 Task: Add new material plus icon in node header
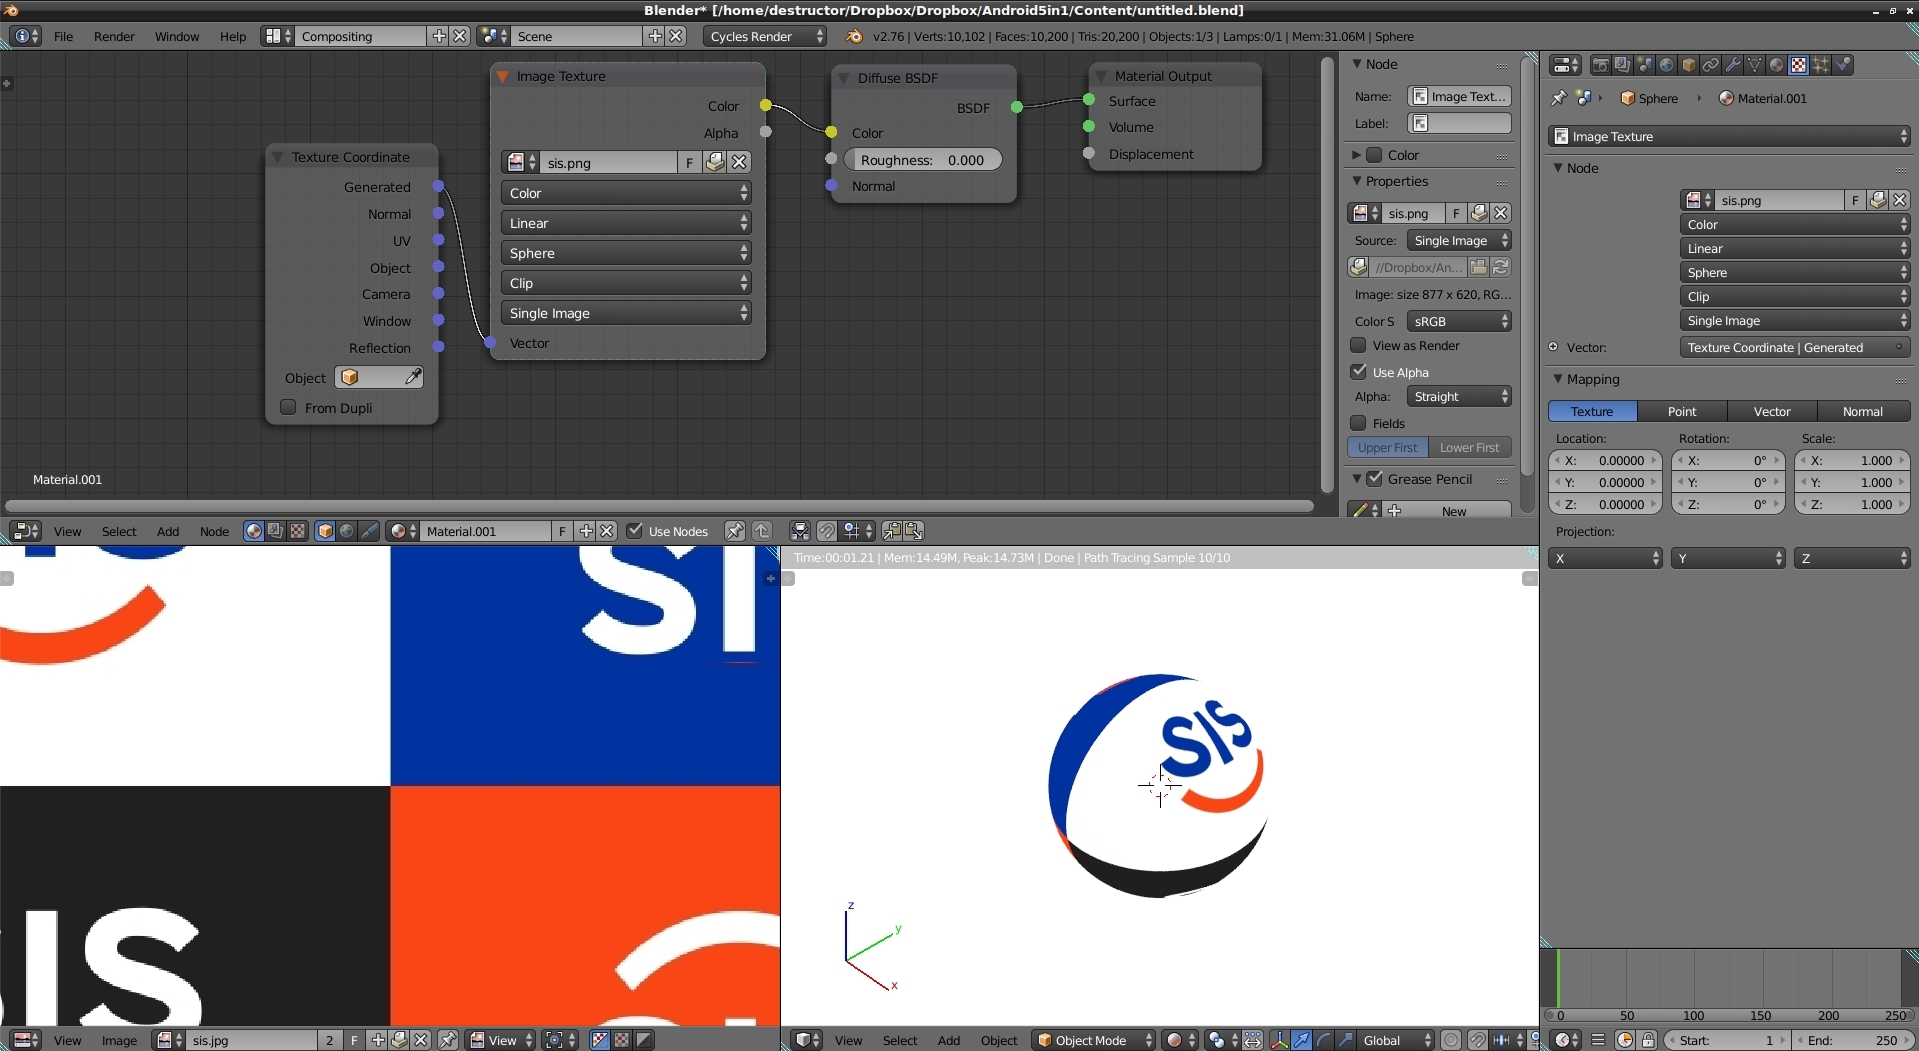point(586,531)
